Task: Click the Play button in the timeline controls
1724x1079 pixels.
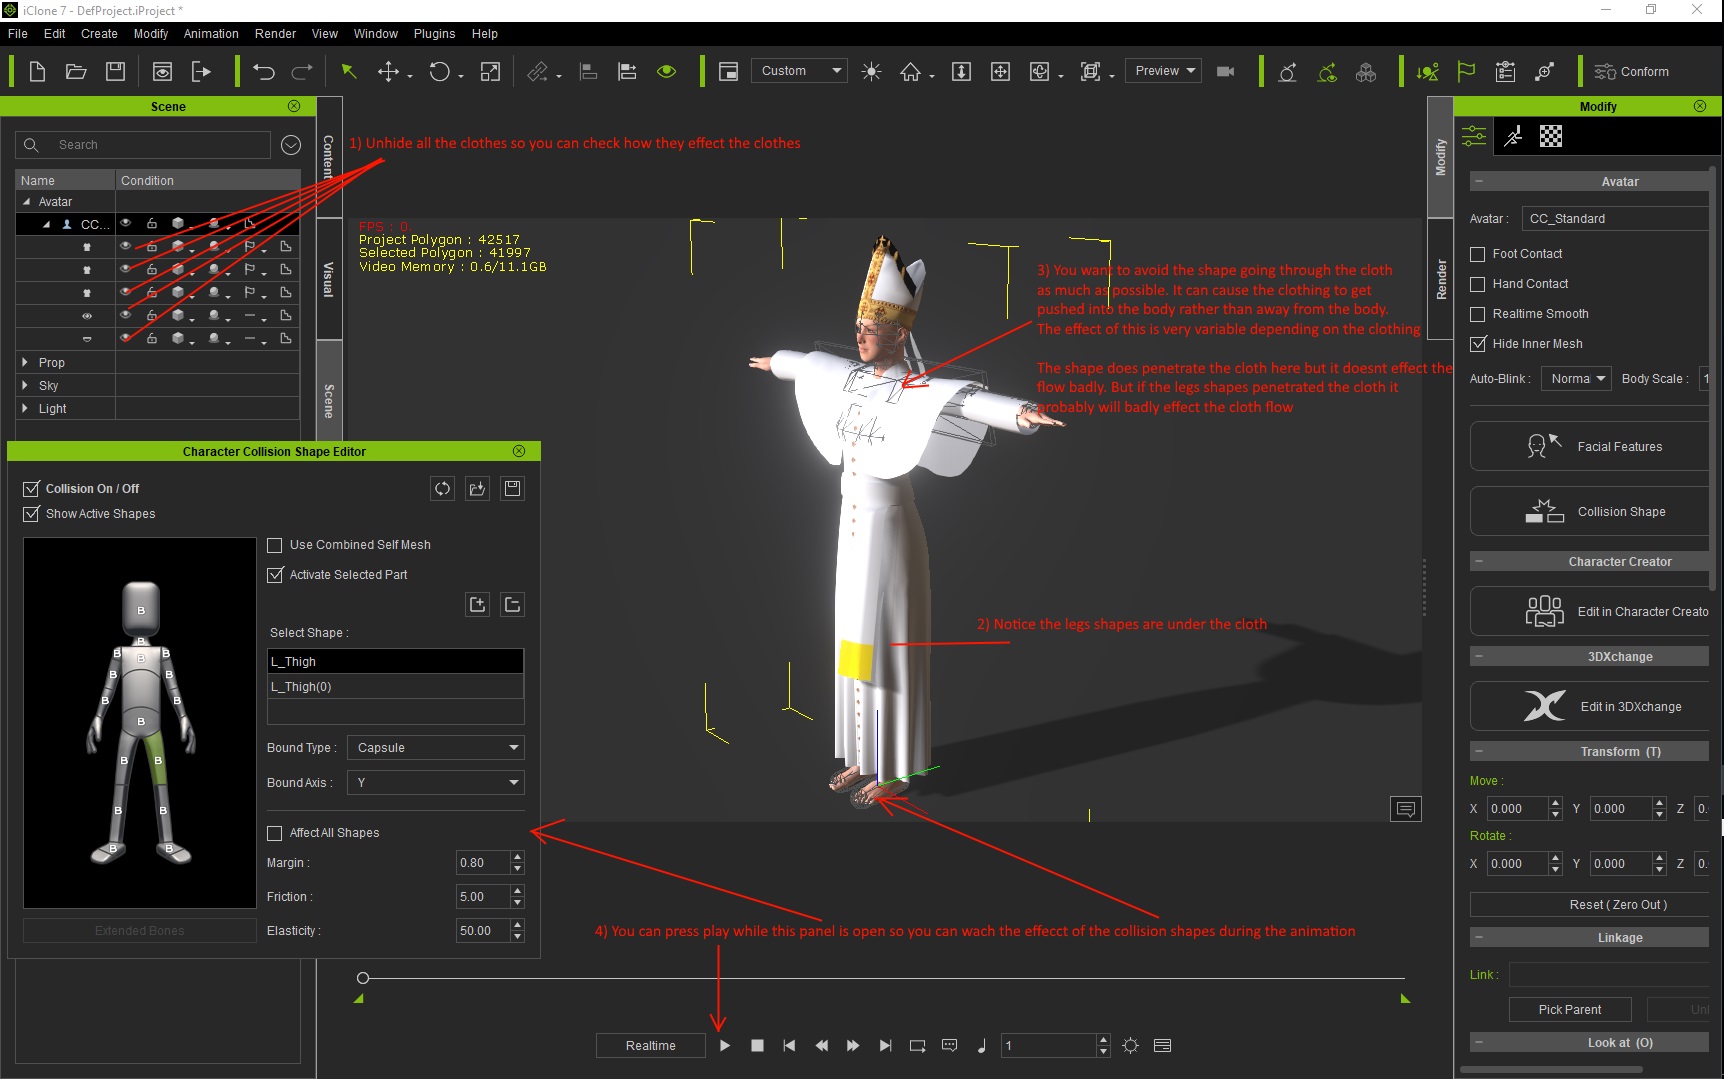Action: 725,1045
